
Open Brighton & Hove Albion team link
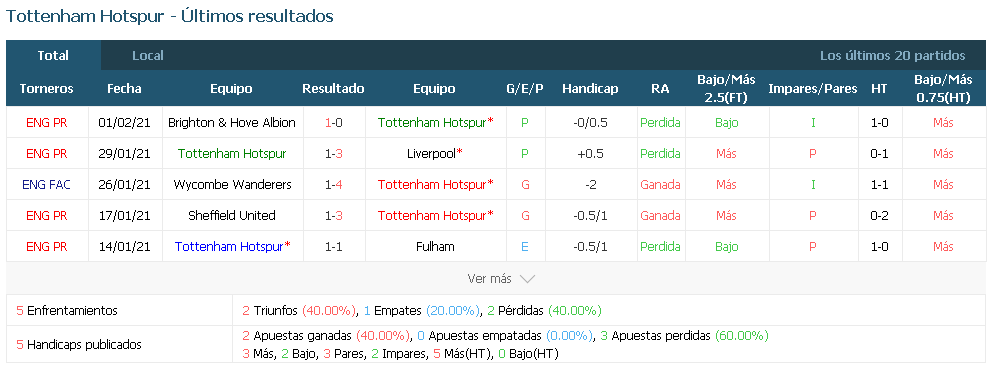[x=232, y=123]
